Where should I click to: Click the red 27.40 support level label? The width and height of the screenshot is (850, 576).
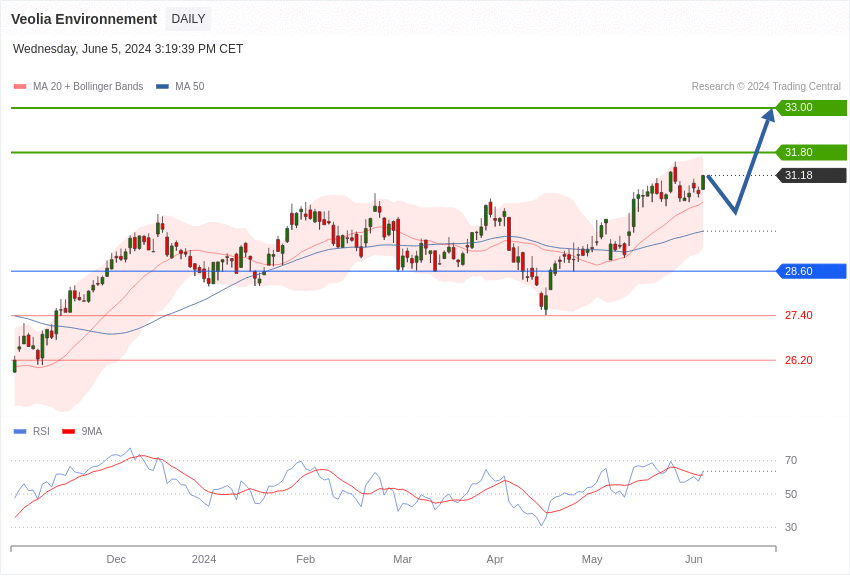tap(798, 316)
